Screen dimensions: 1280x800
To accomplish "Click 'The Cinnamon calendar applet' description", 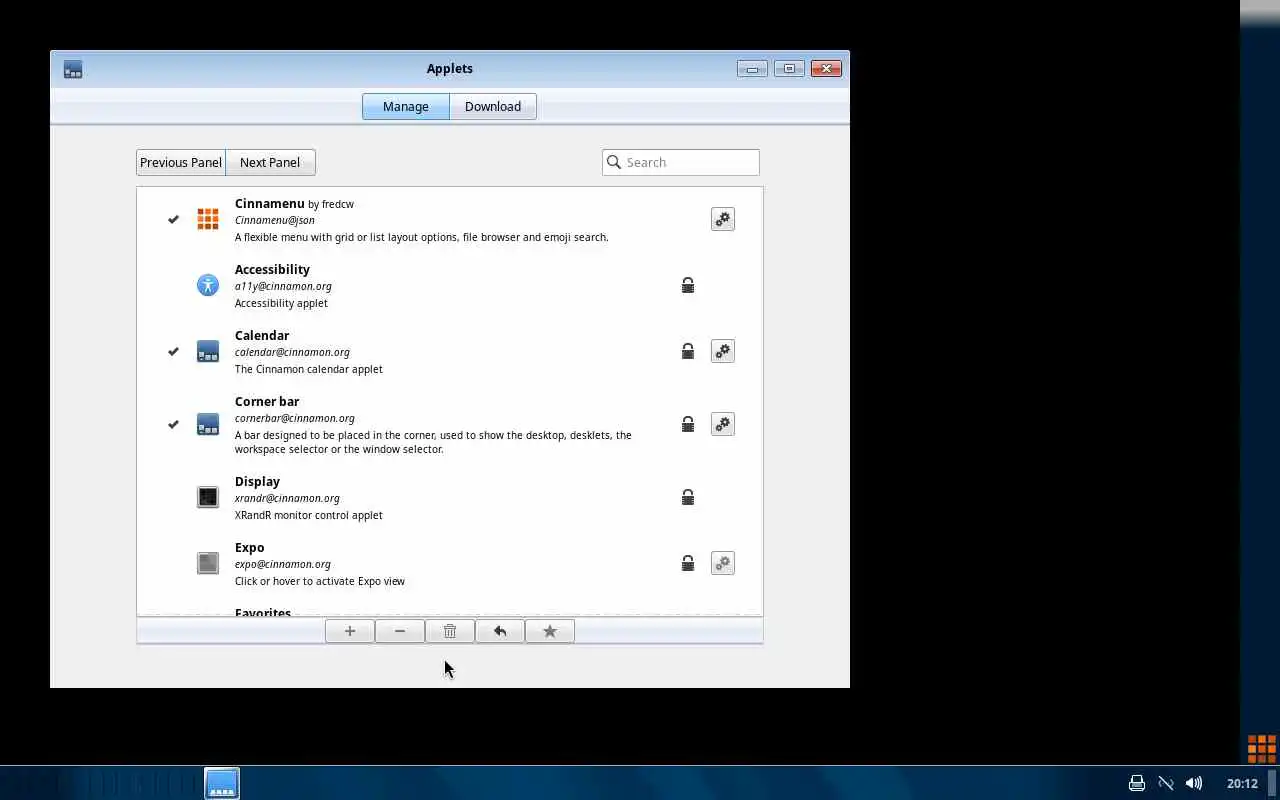I will [309, 369].
